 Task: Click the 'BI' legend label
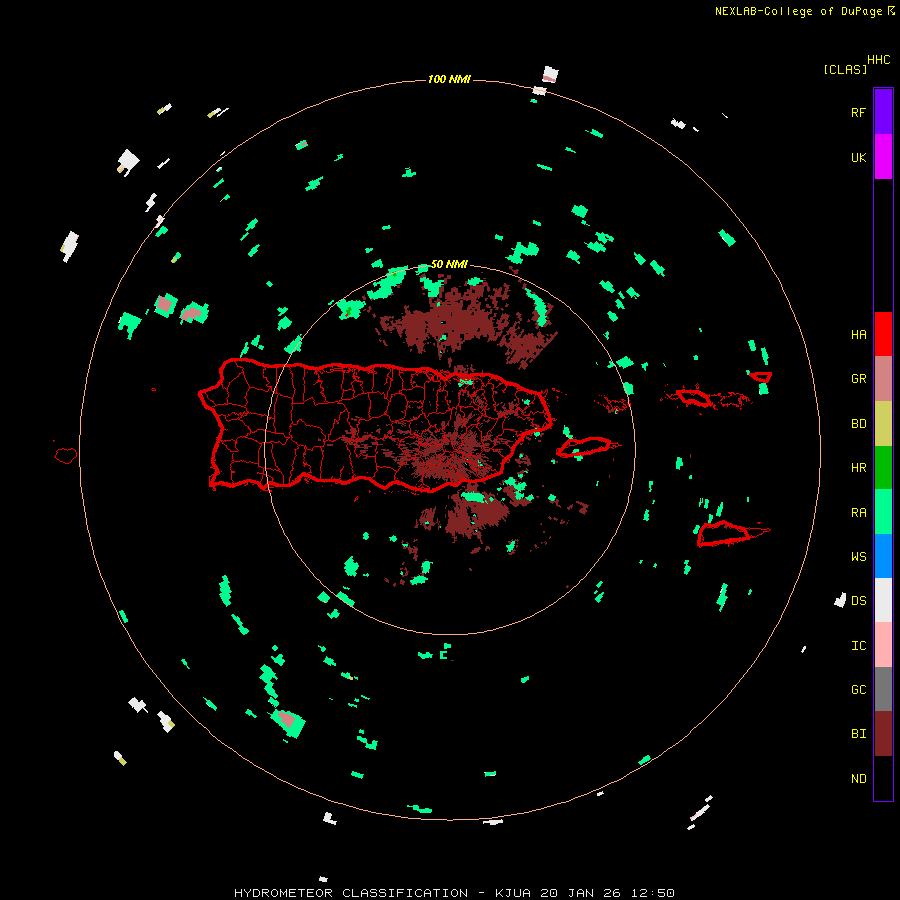click(x=859, y=734)
